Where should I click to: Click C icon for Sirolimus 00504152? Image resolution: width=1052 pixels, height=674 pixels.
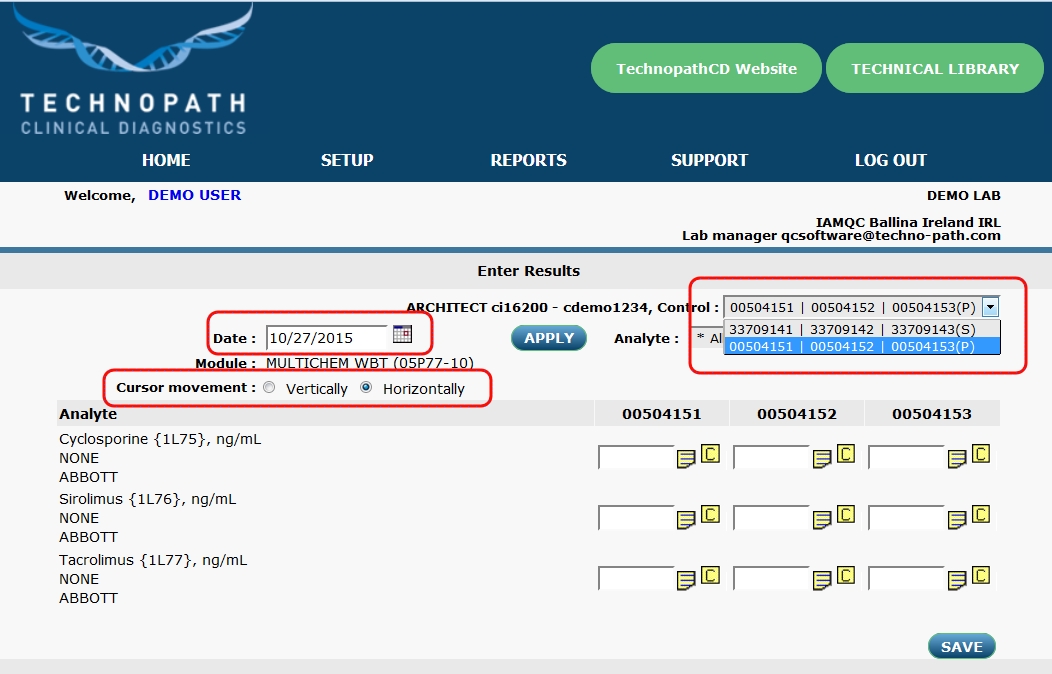(845, 514)
